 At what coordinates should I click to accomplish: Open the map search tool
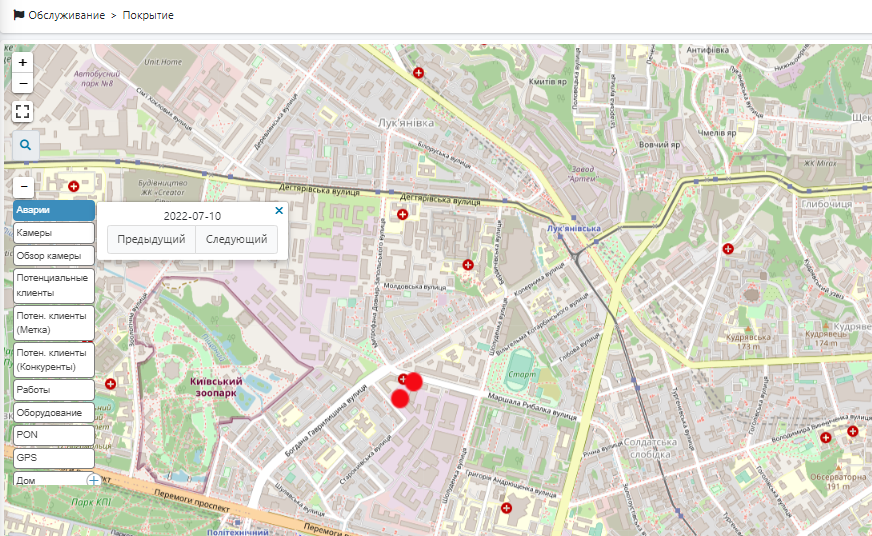click(x=25, y=146)
